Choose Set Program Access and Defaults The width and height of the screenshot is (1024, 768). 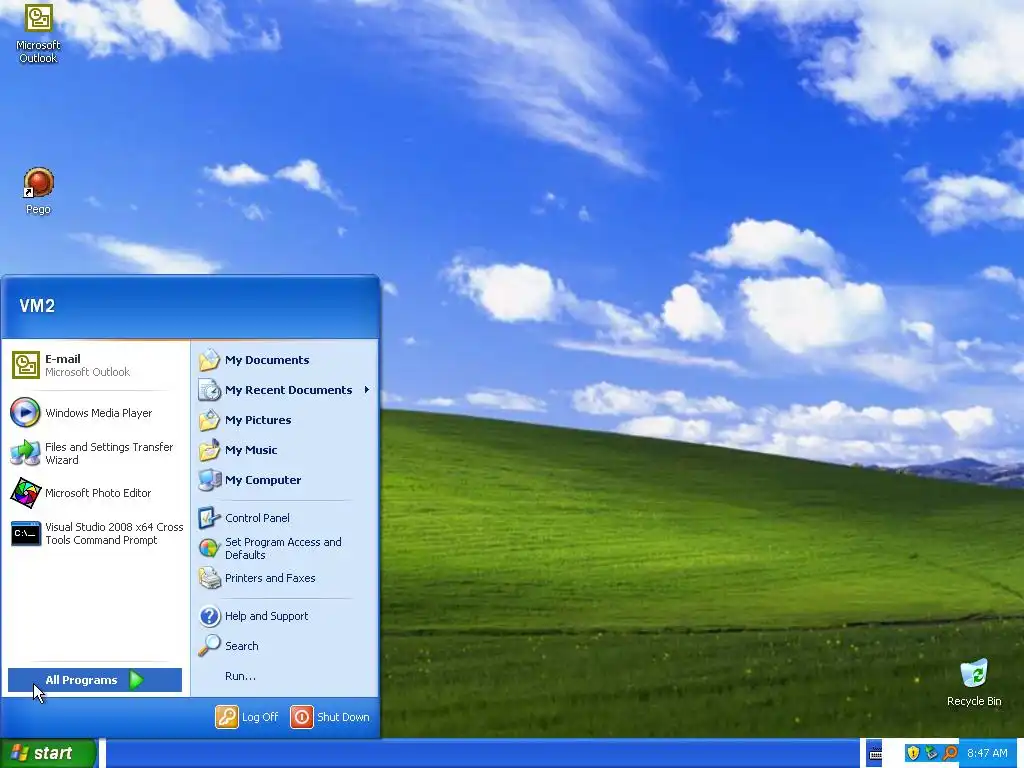pos(285,548)
